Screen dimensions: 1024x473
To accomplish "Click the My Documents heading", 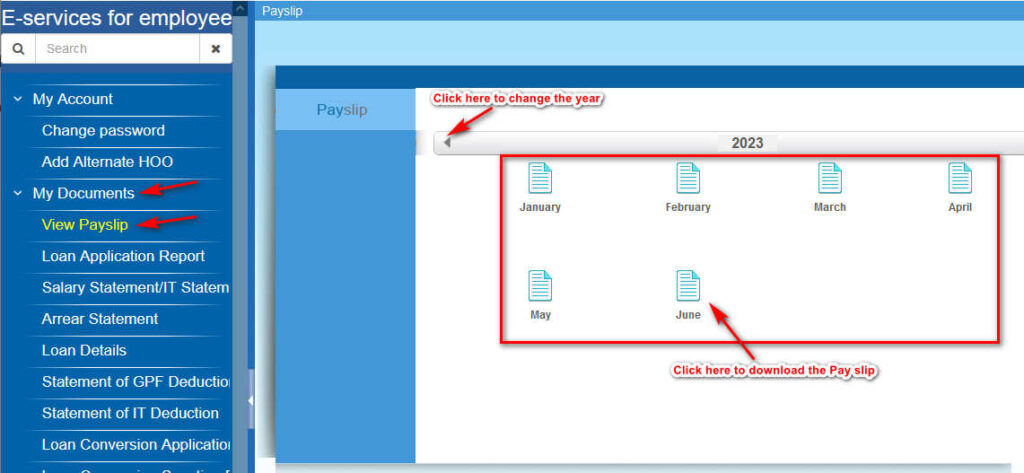I will coord(84,193).
